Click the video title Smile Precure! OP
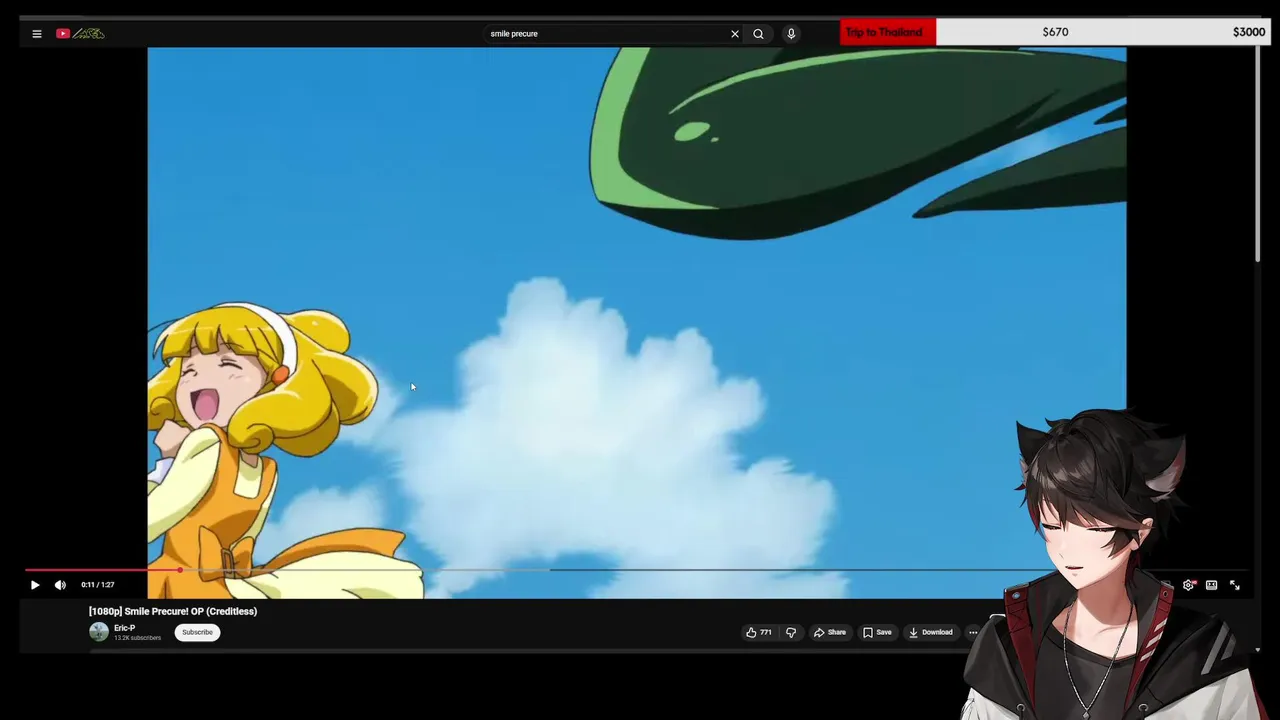 [173, 611]
